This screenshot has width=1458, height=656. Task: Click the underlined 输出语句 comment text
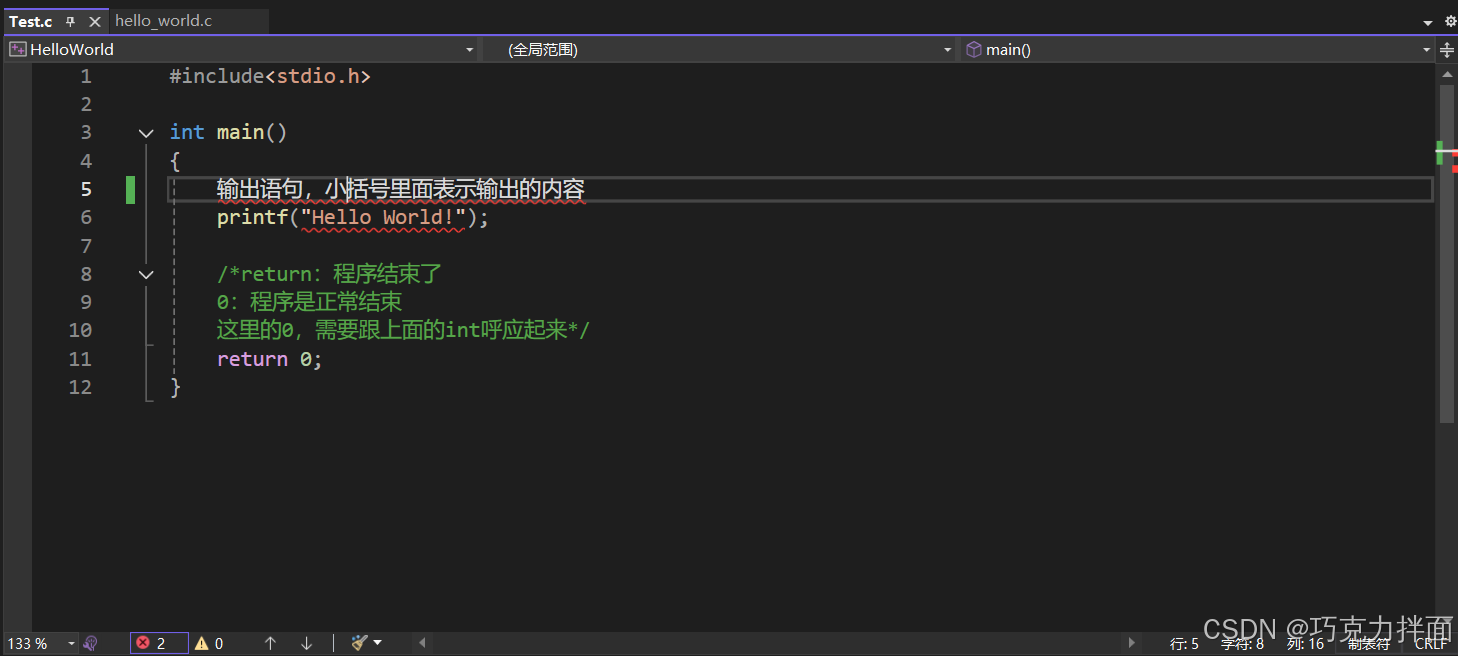click(401, 189)
